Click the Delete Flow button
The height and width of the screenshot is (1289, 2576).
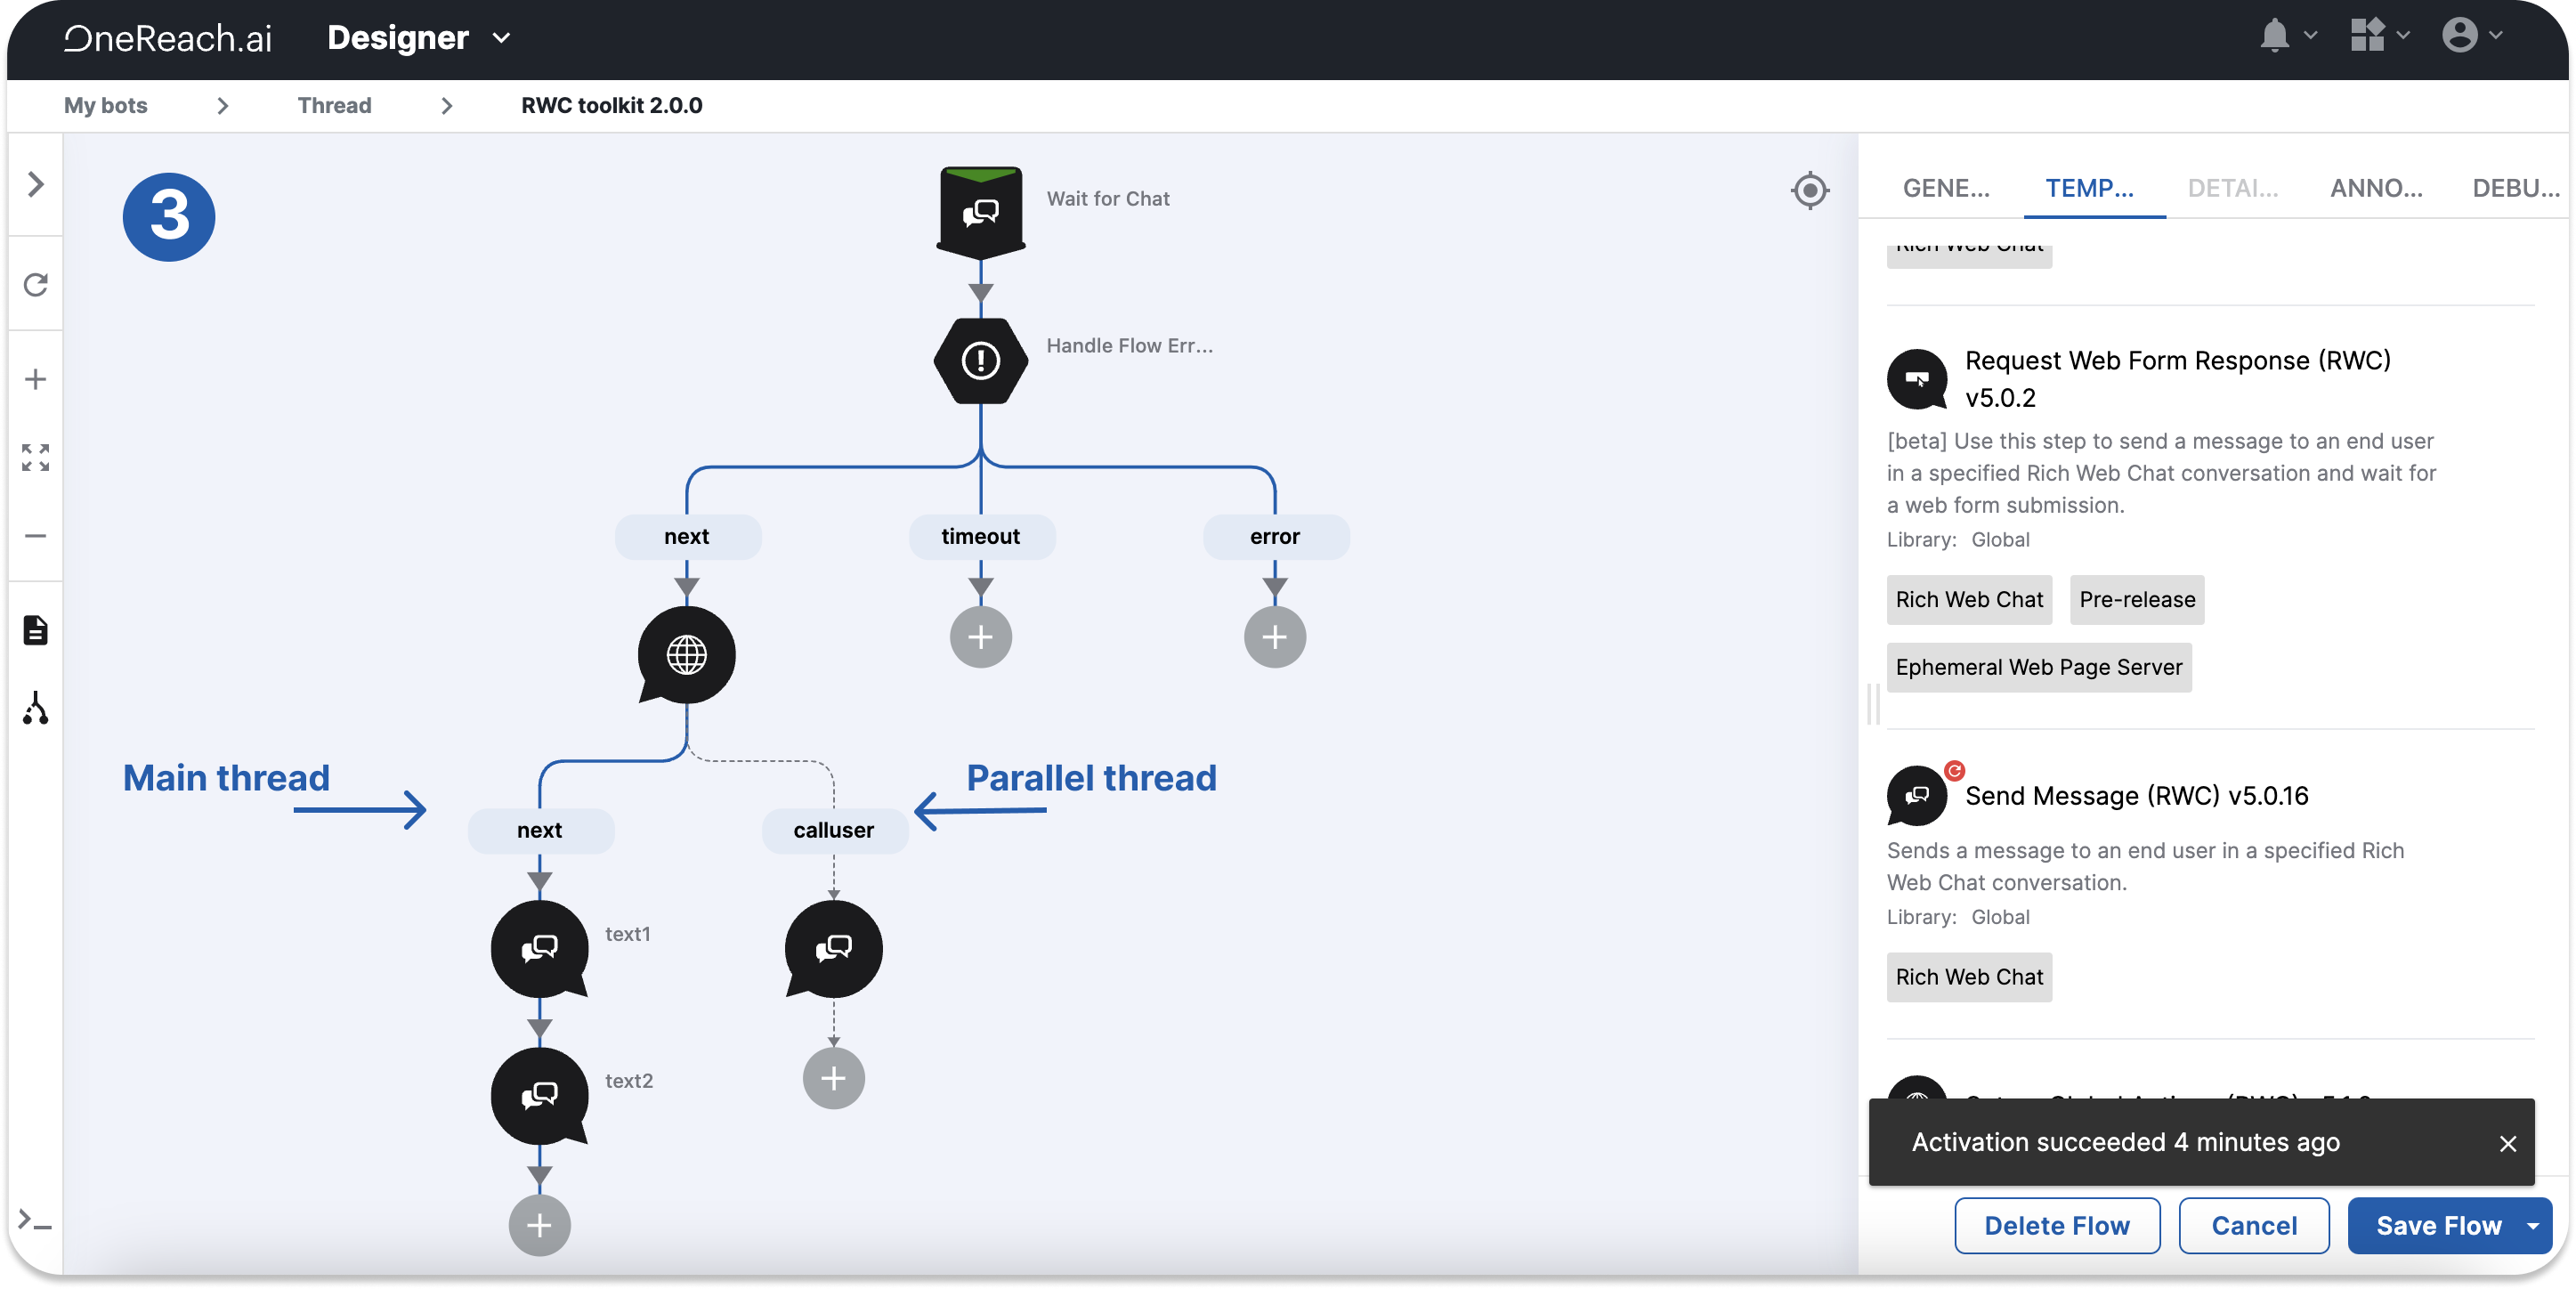(x=2056, y=1225)
